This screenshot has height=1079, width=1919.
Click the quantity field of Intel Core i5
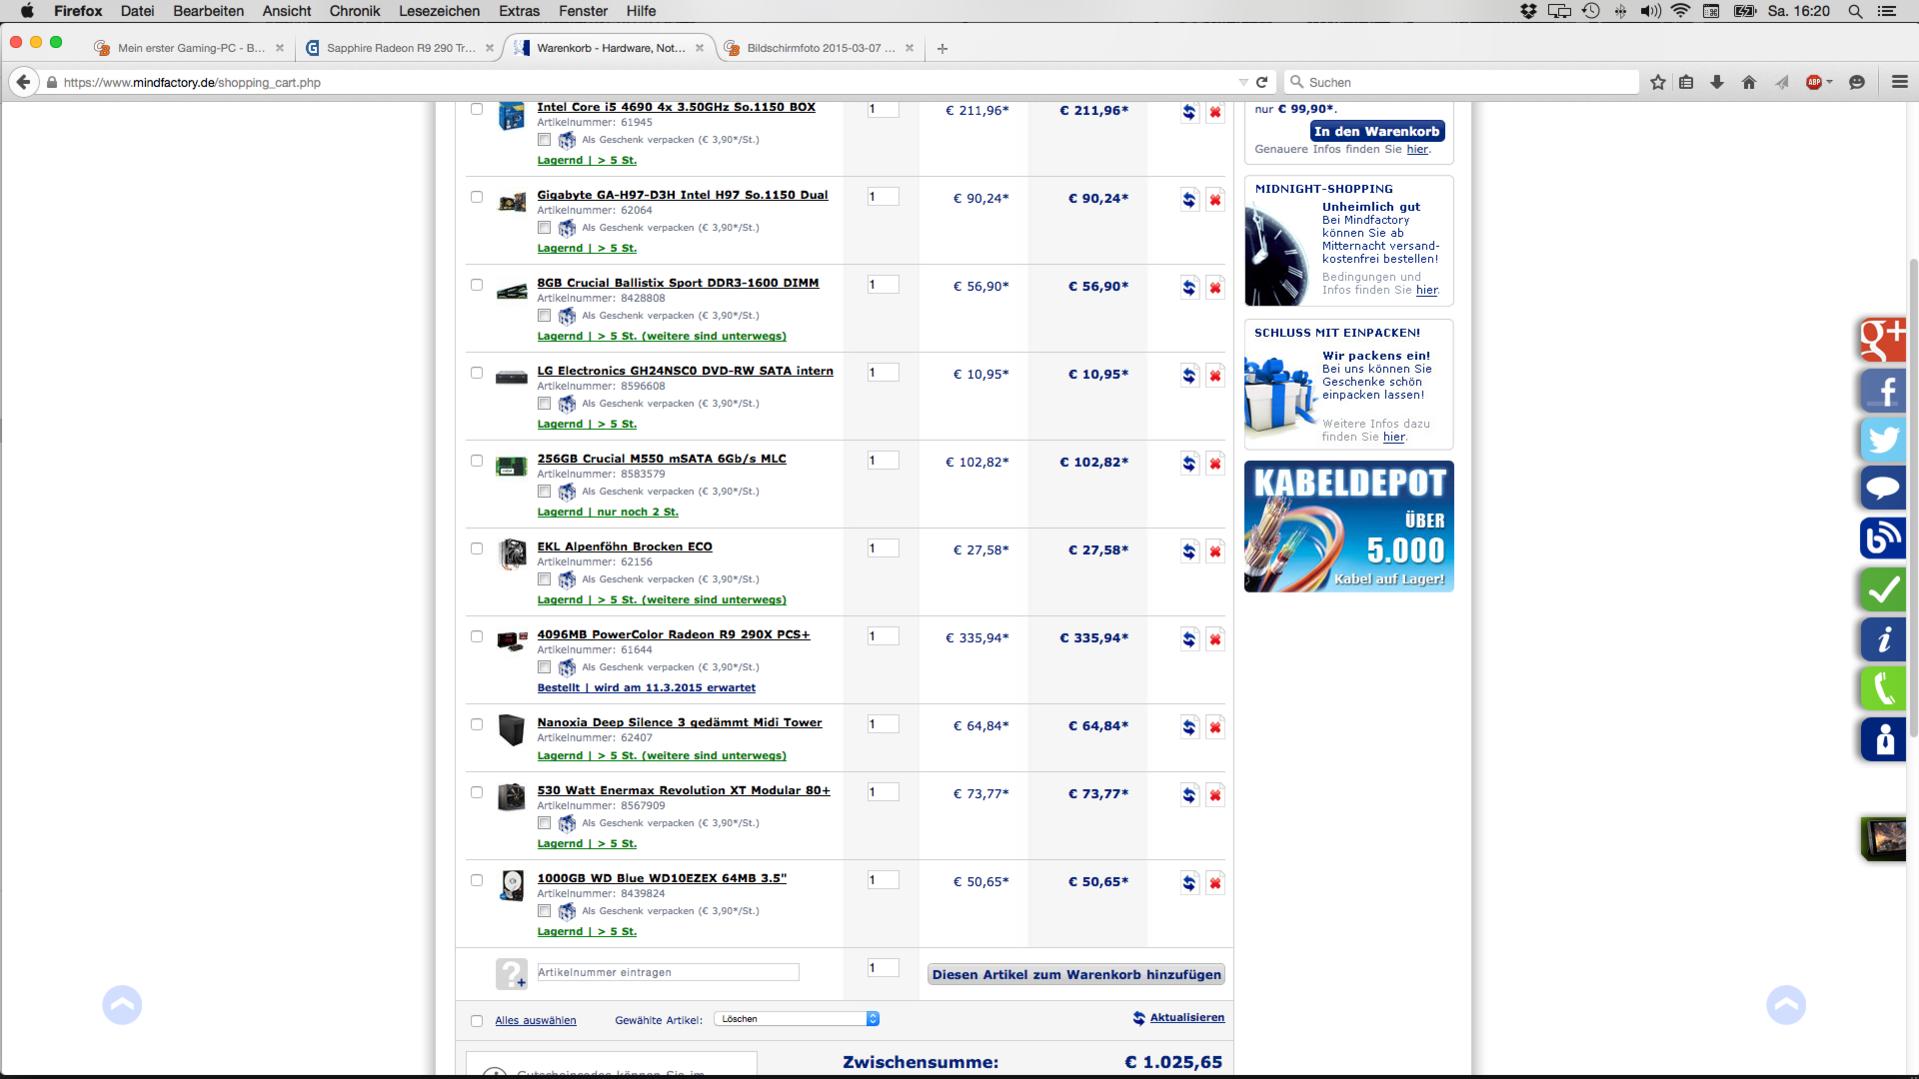point(883,109)
